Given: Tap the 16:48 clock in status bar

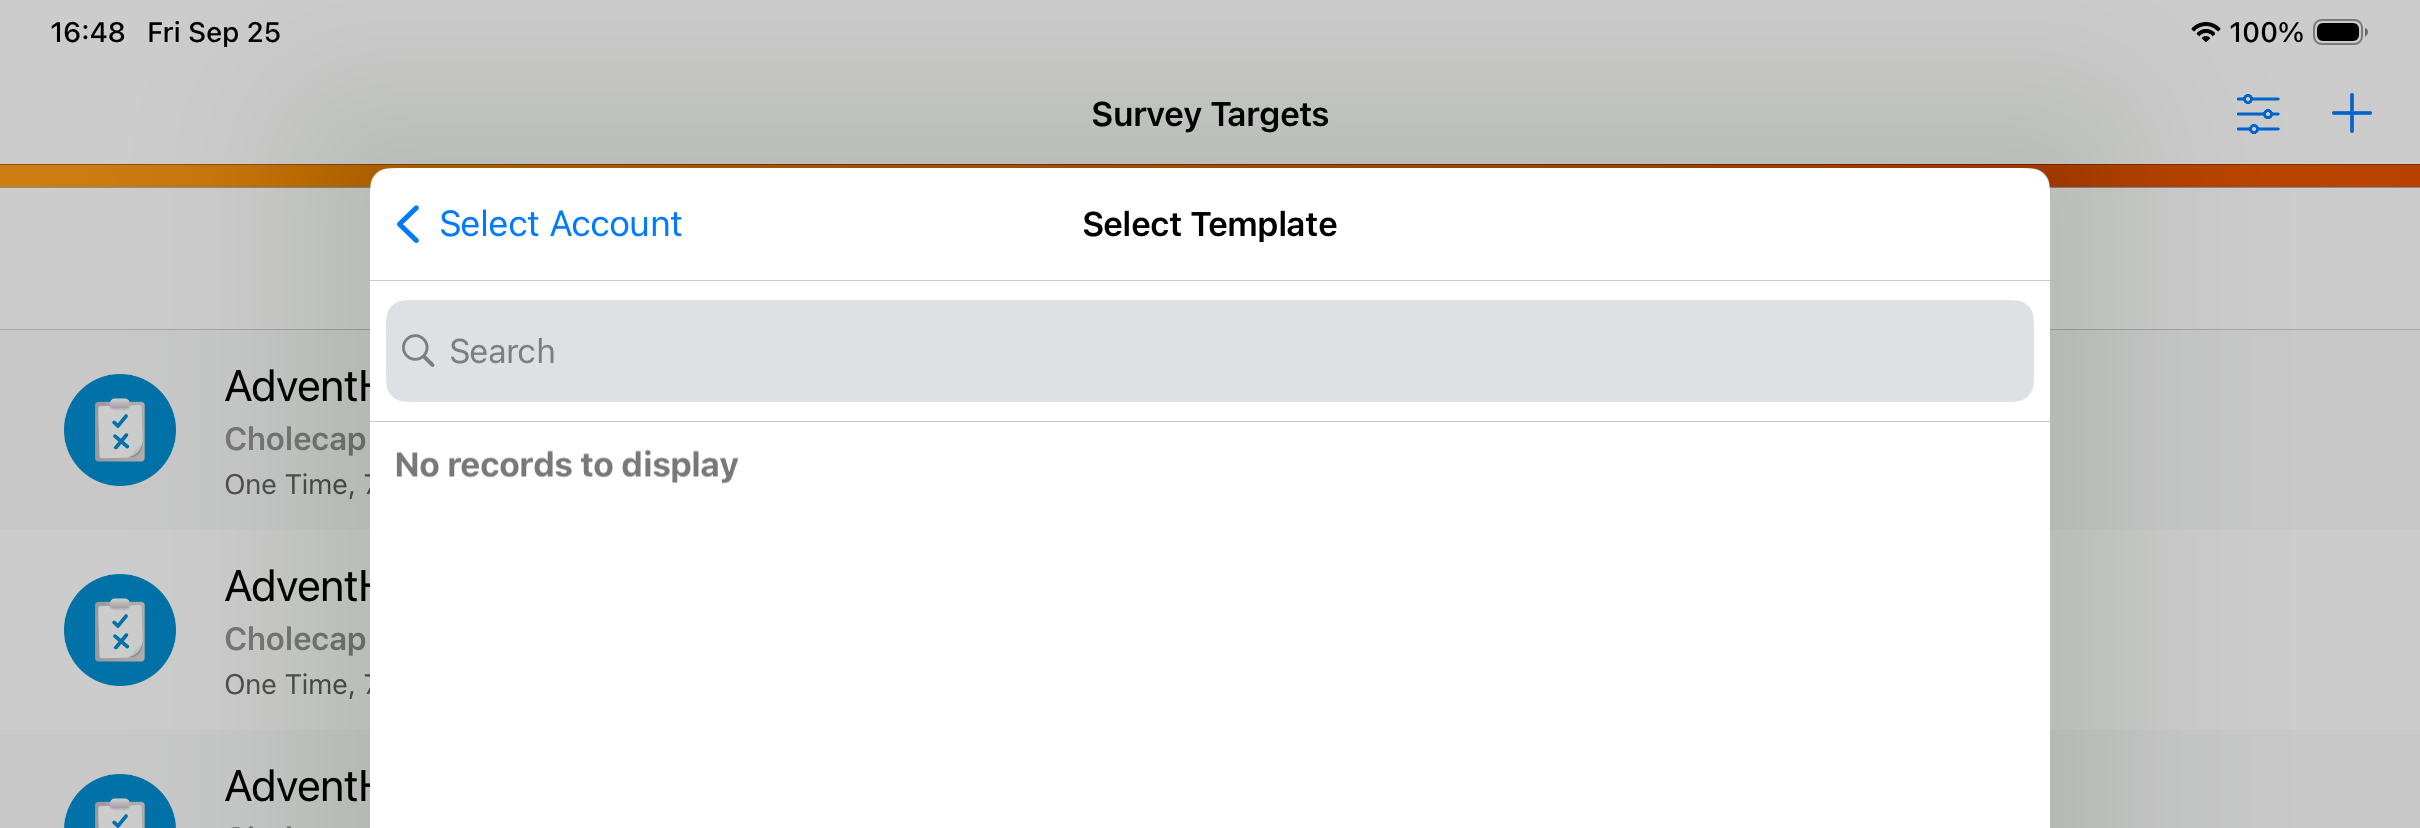Looking at the screenshot, I should (x=88, y=32).
